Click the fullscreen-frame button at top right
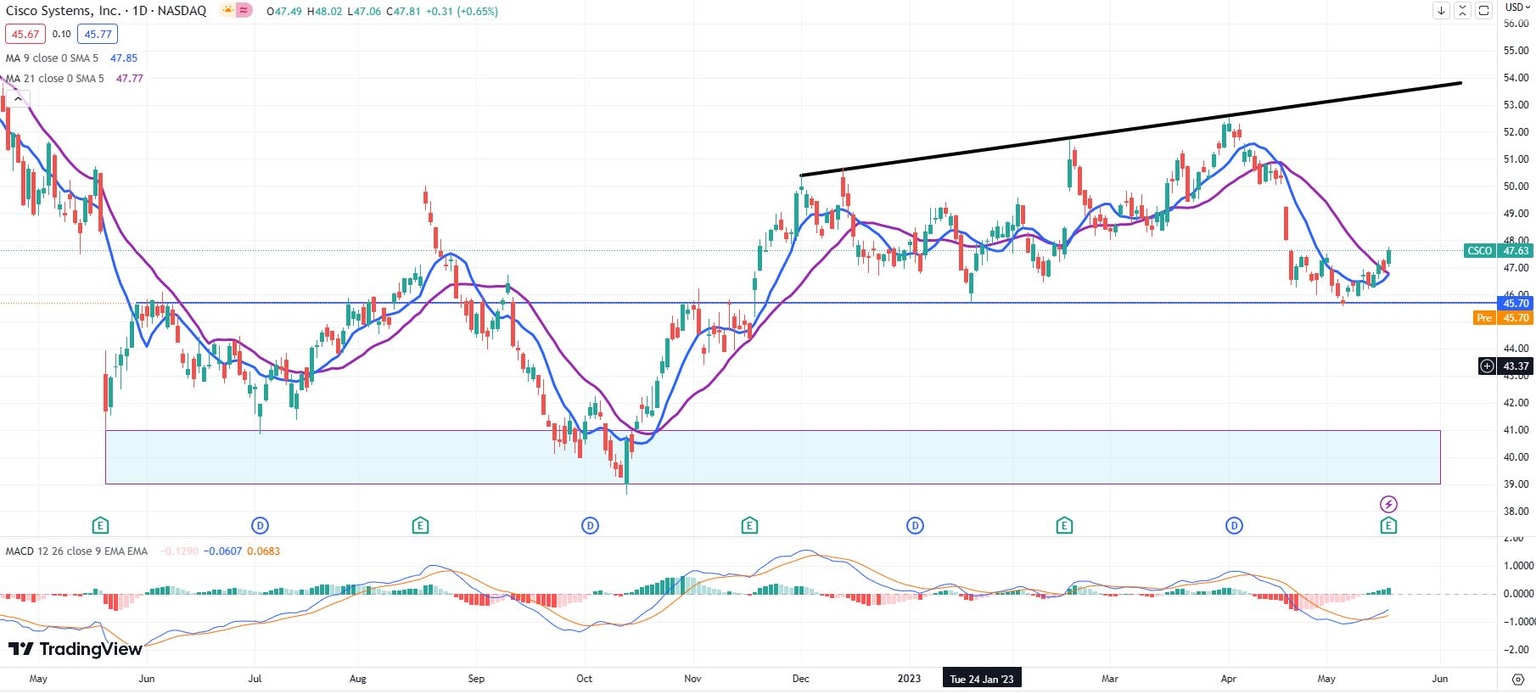The image size is (1536, 693). pos(1485,11)
